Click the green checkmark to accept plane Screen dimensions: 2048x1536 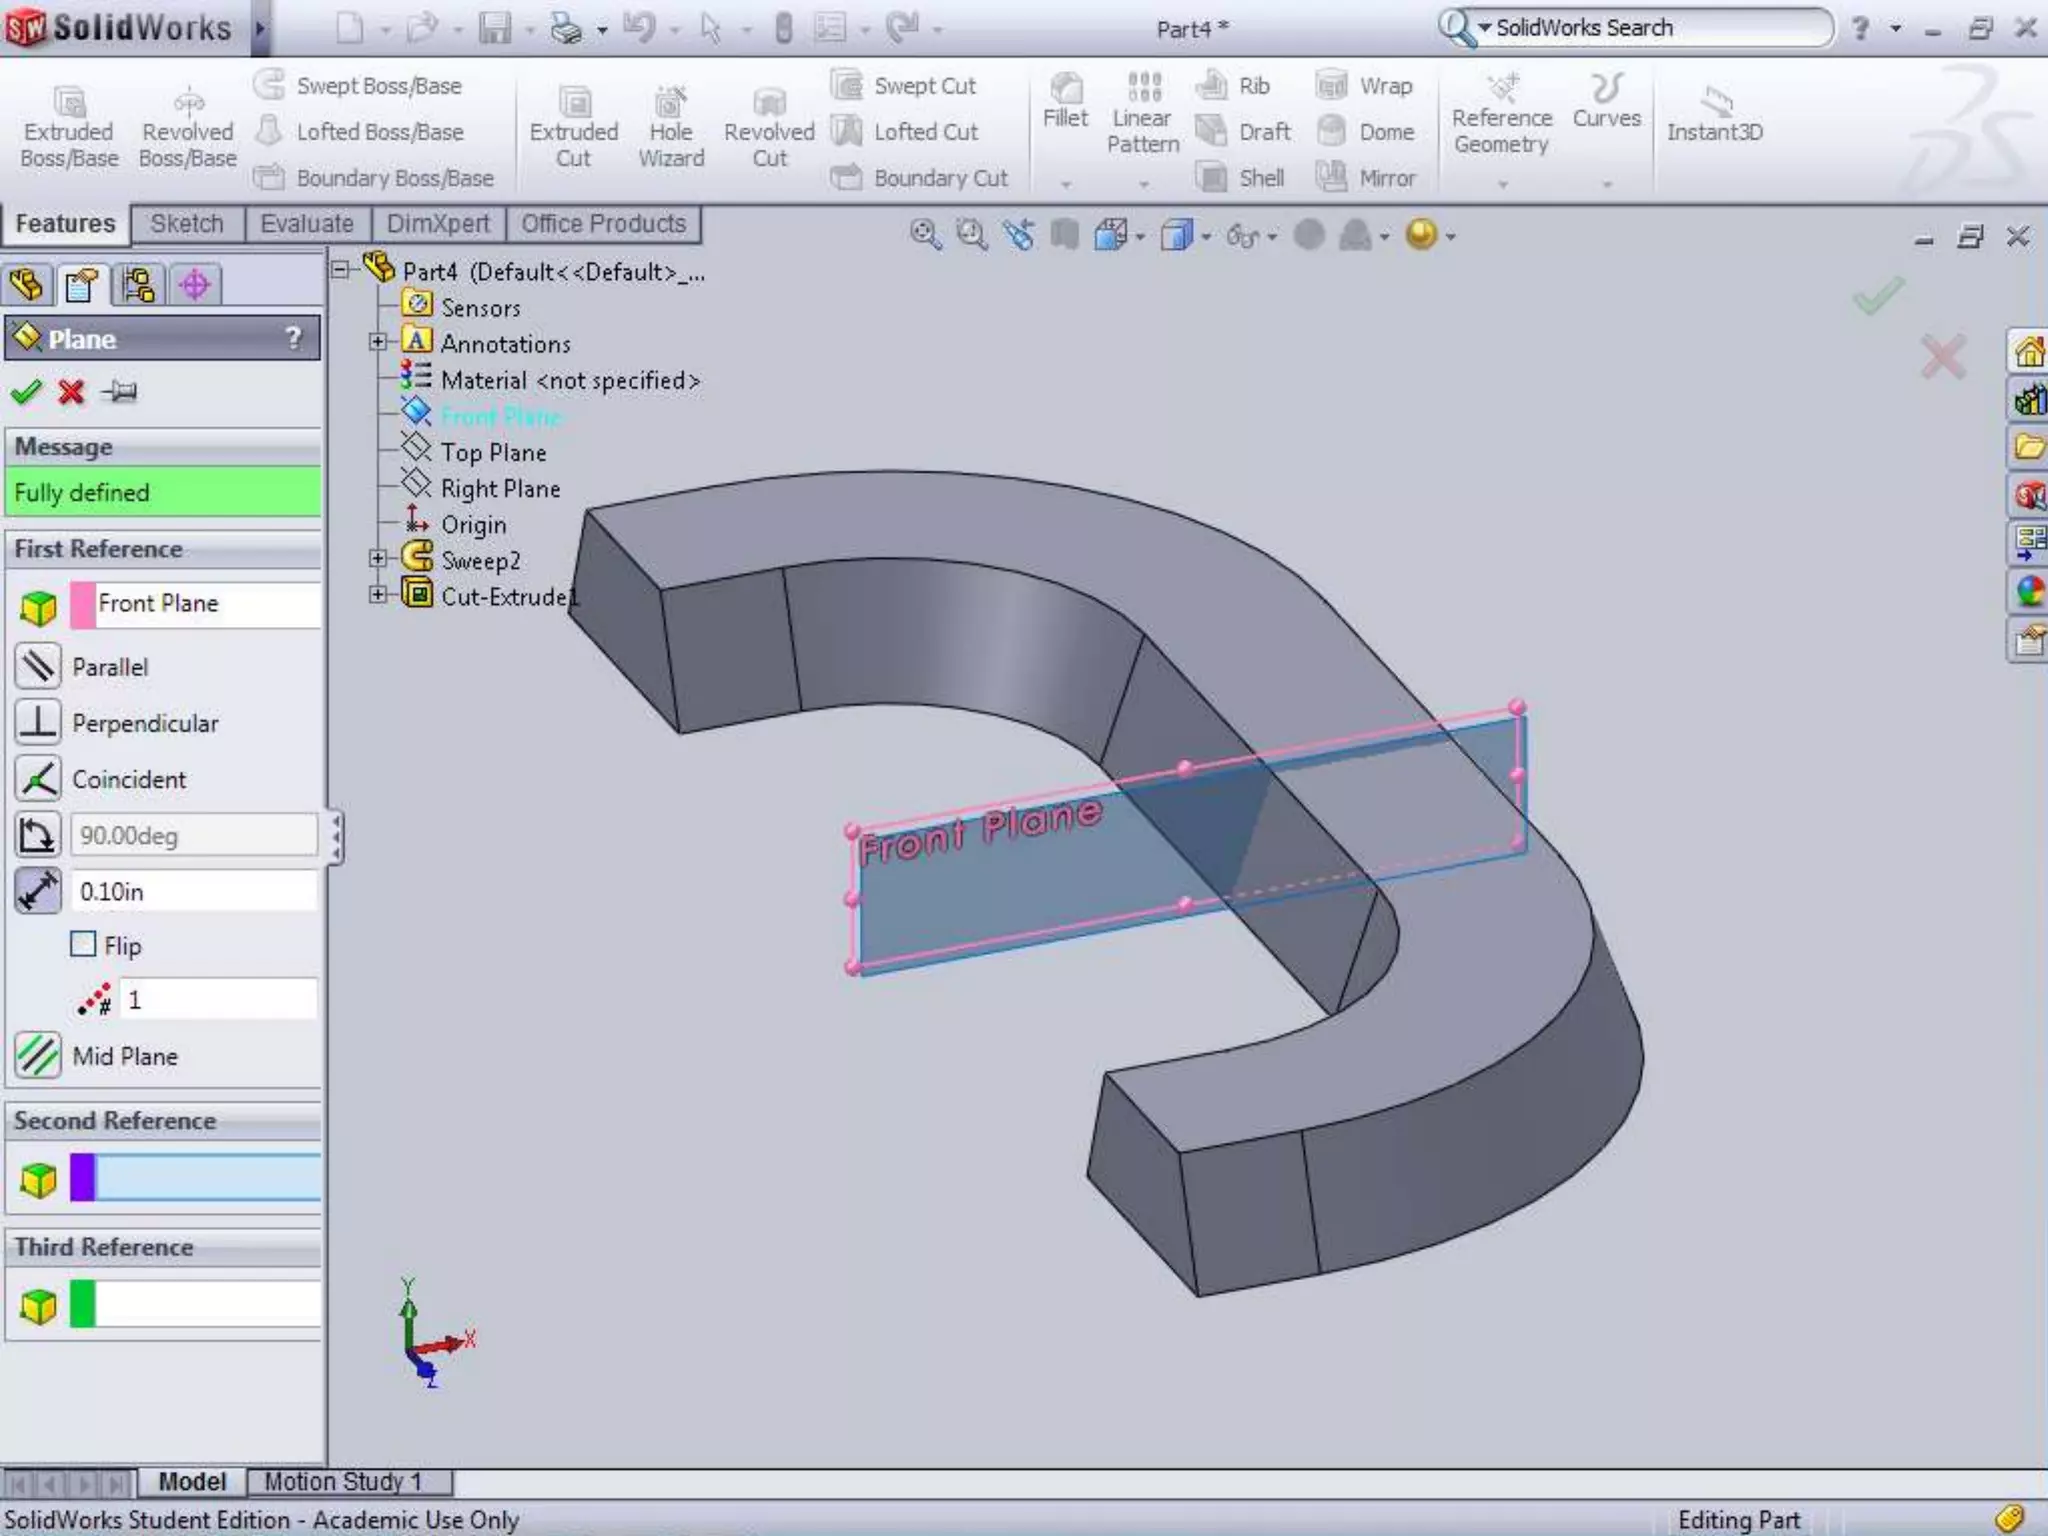click(x=26, y=391)
